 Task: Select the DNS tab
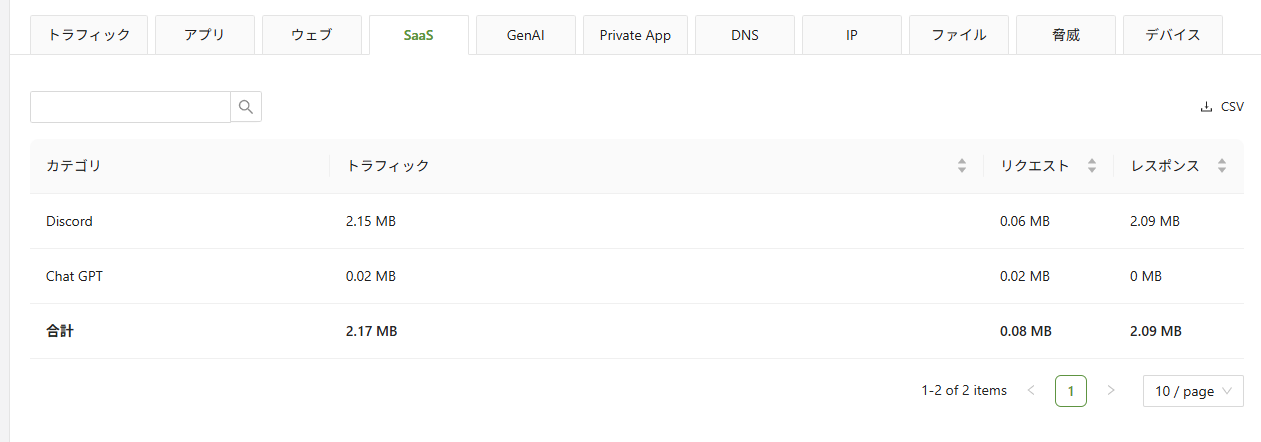(x=744, y=35)
